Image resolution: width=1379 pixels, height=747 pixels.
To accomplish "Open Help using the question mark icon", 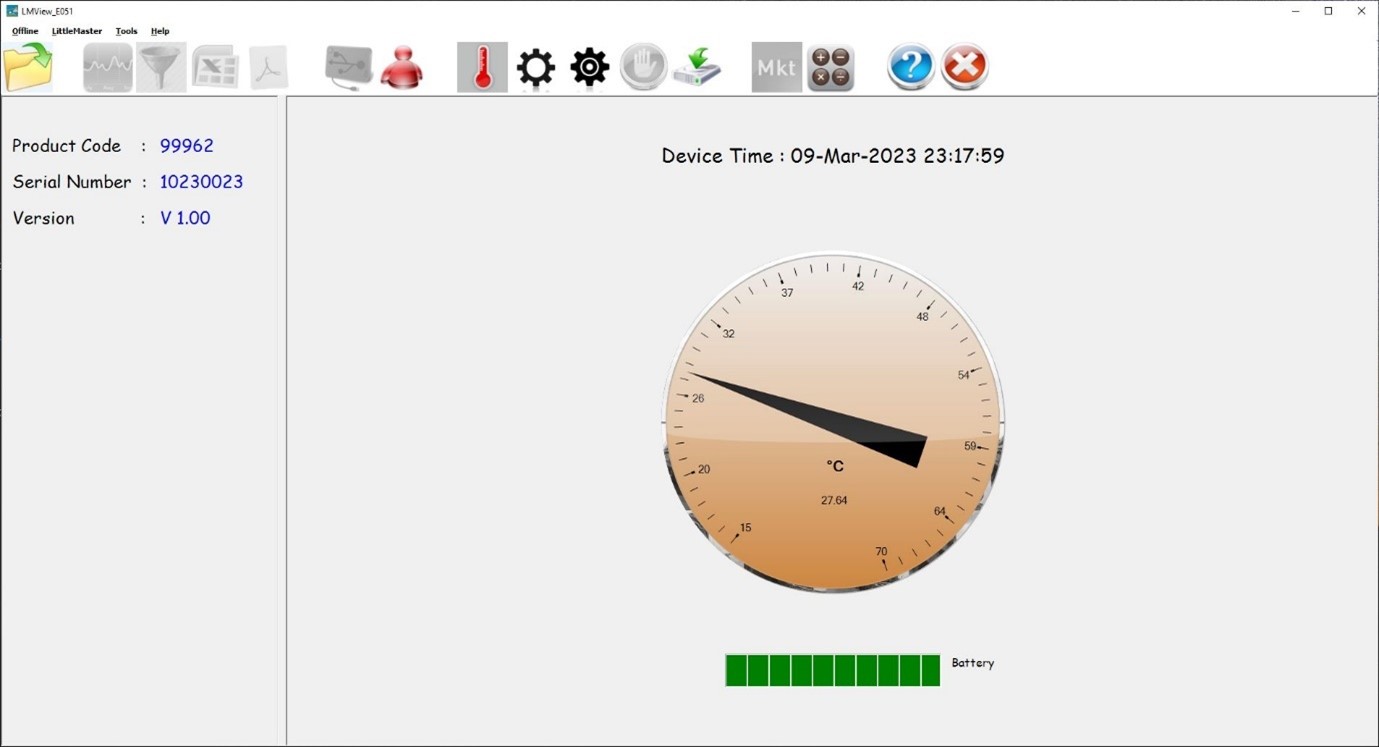I will [909, 66].
